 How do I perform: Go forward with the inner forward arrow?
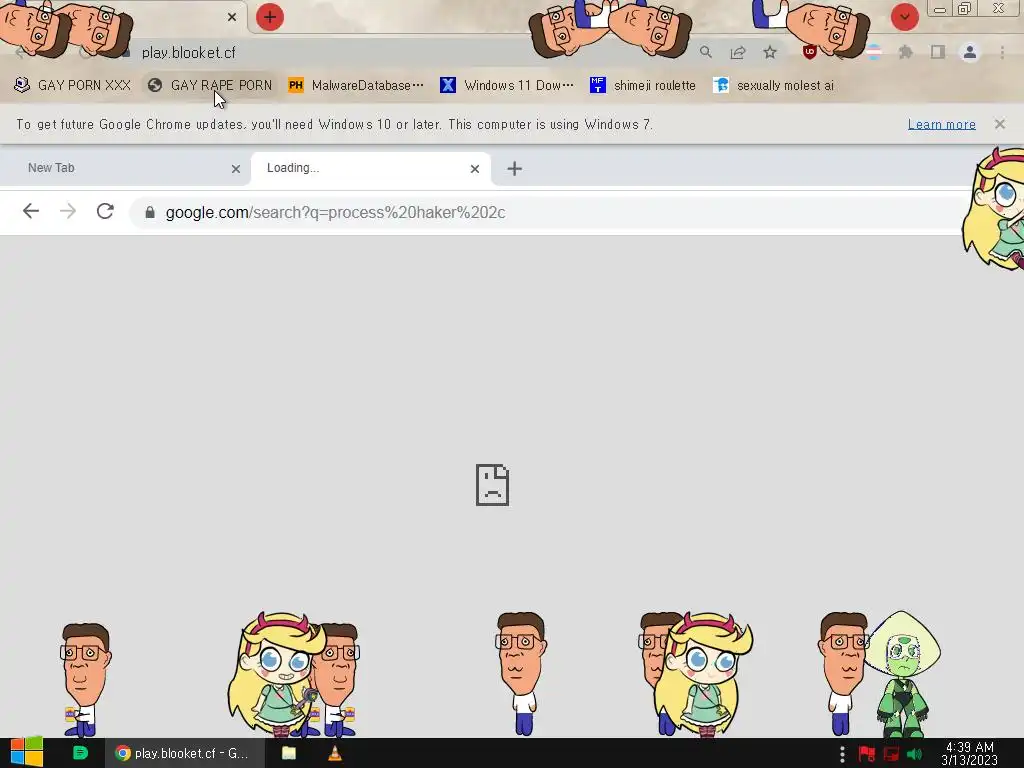(68, 211)
